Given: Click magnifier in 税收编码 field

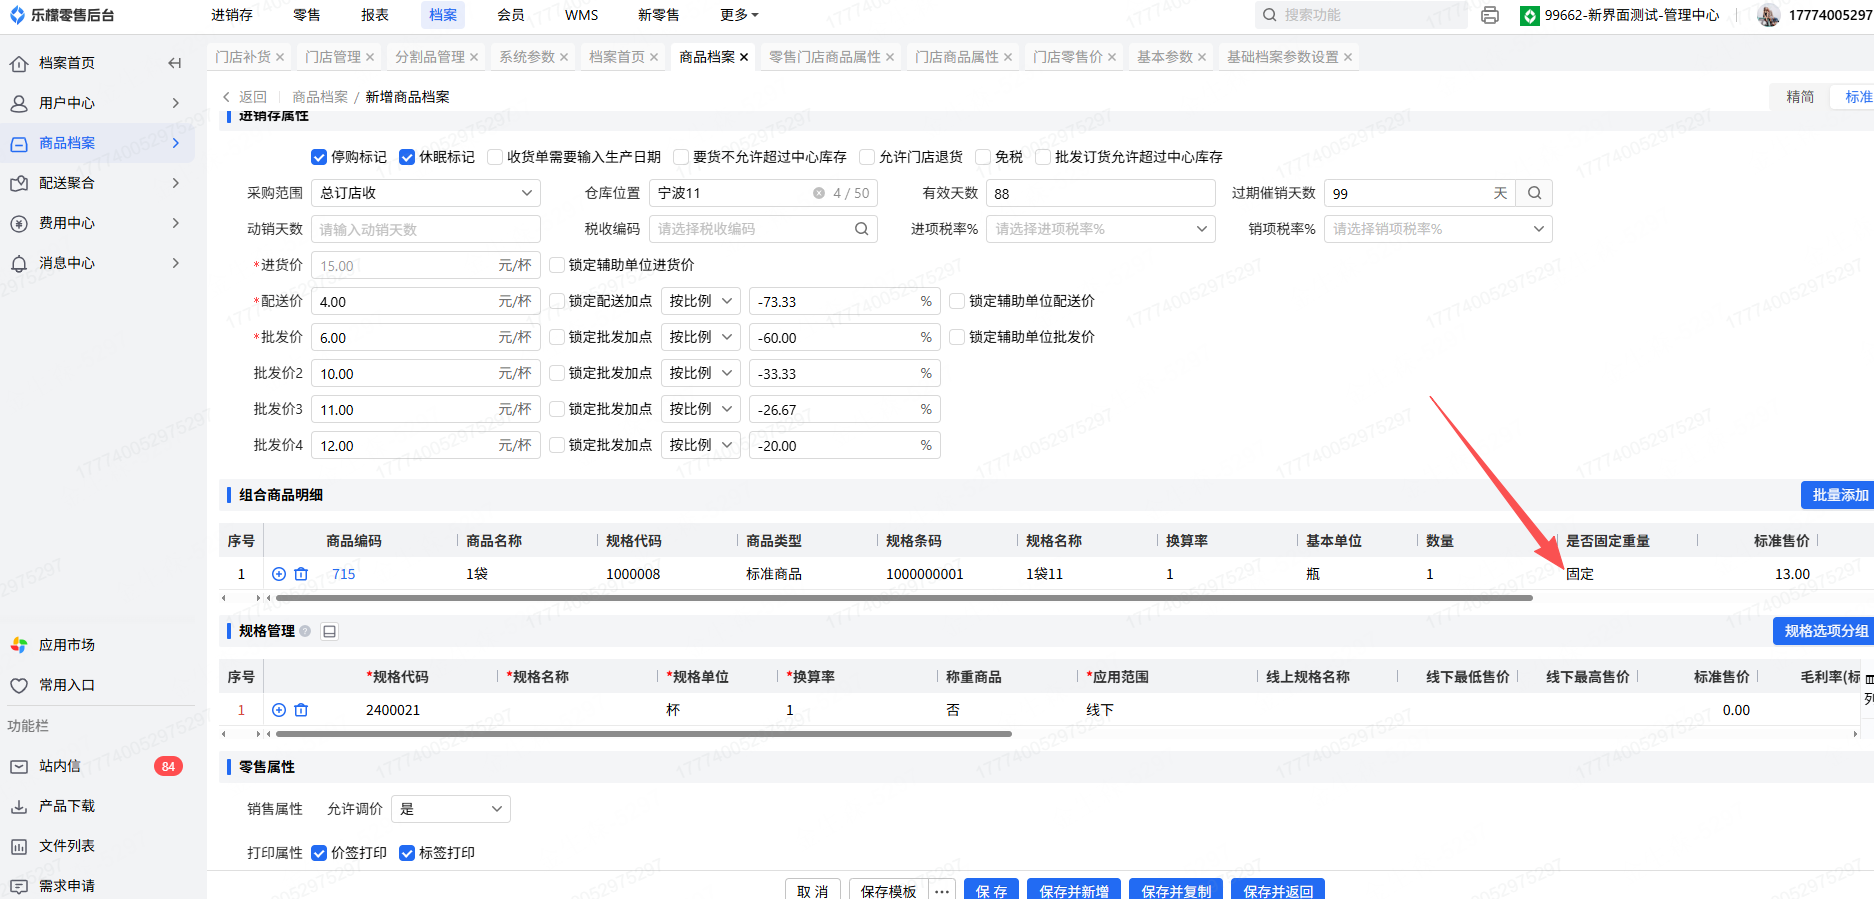Looking at the screenshot, I should (862, 229).
